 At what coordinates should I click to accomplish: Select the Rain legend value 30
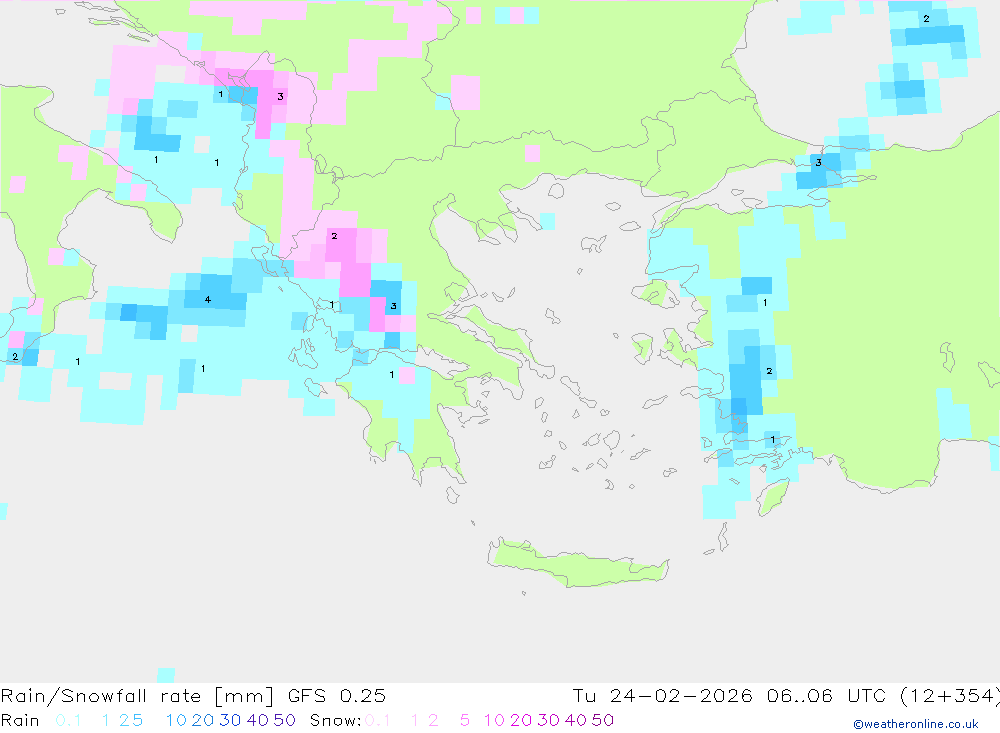(230, 720)
